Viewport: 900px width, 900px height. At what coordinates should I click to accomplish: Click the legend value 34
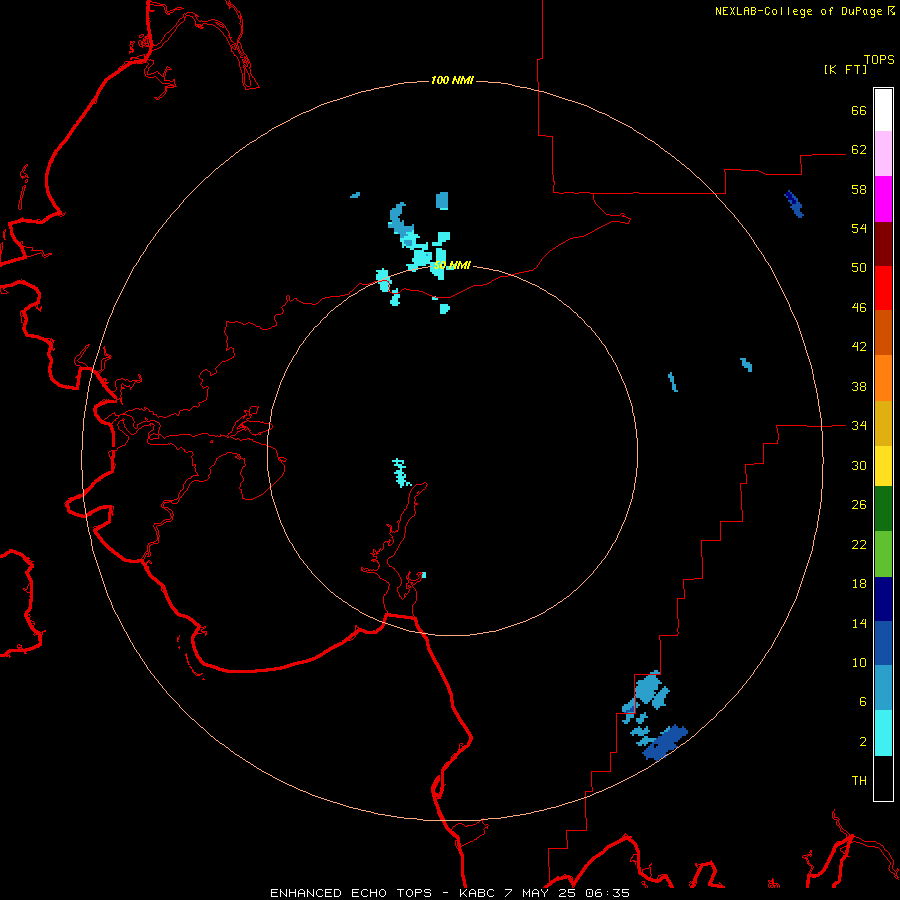pyautogui.click(x=859, y=425)
